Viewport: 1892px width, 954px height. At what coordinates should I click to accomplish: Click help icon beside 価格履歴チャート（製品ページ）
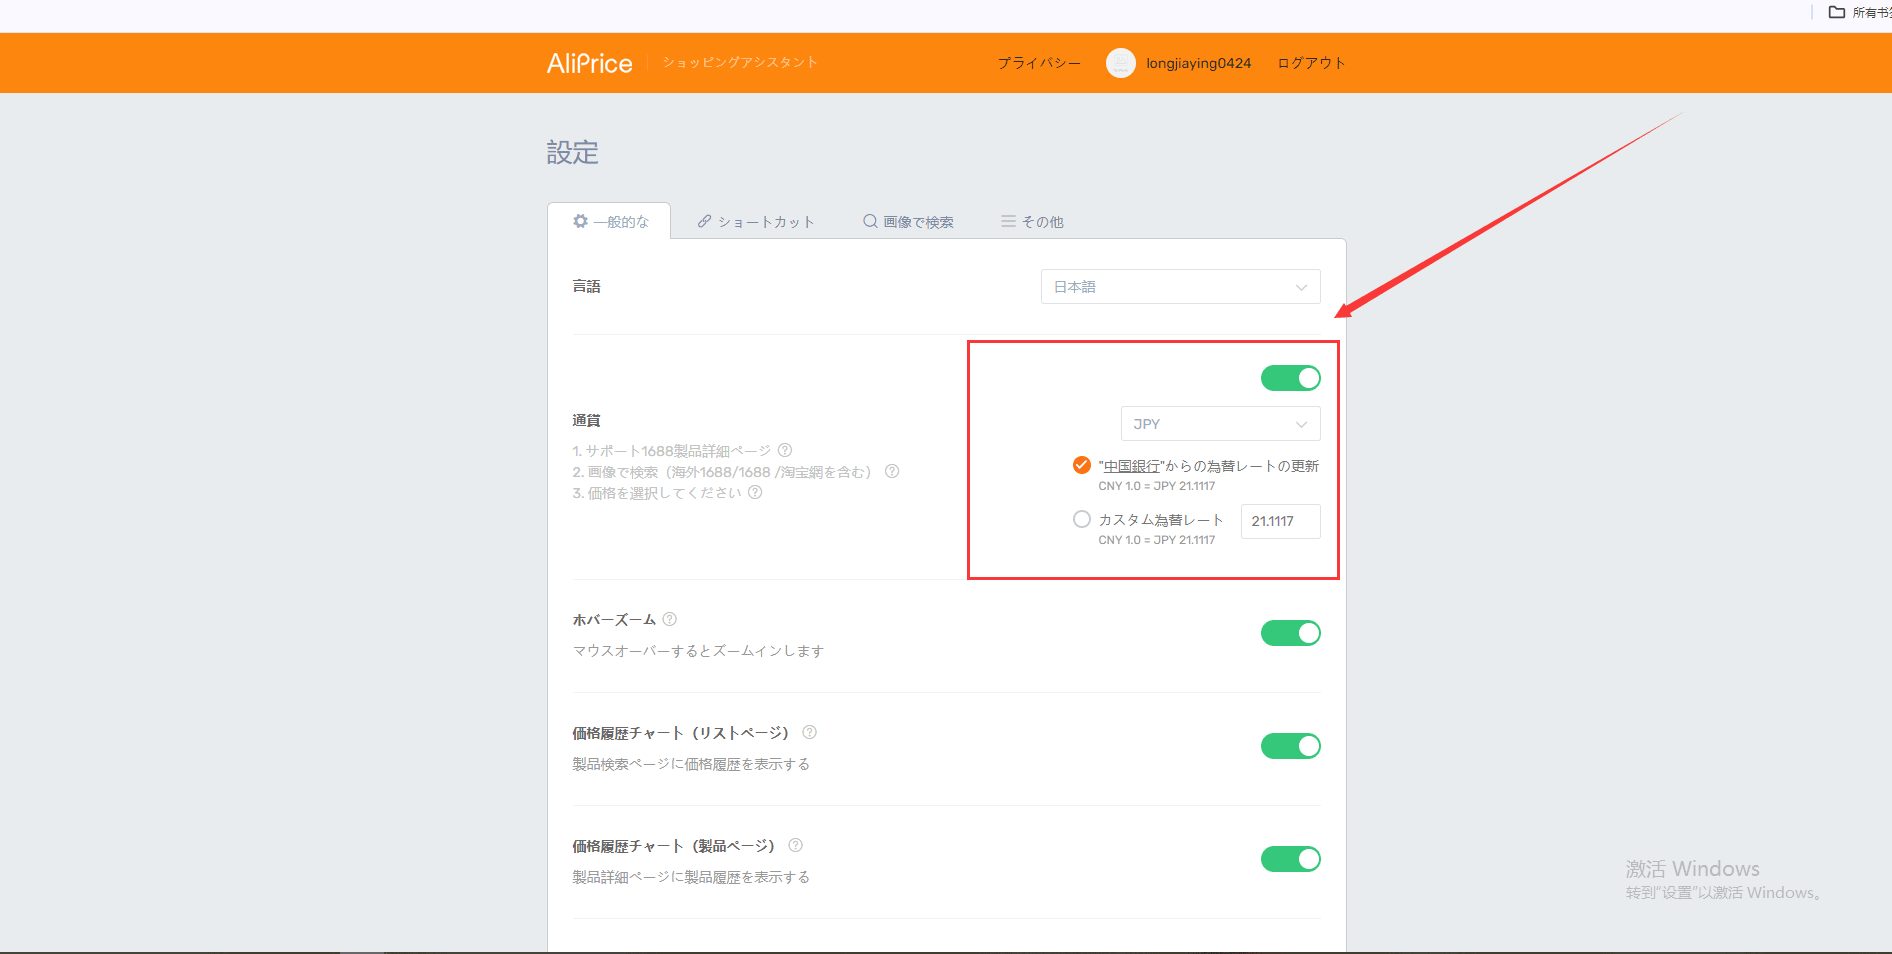point(796,845)
